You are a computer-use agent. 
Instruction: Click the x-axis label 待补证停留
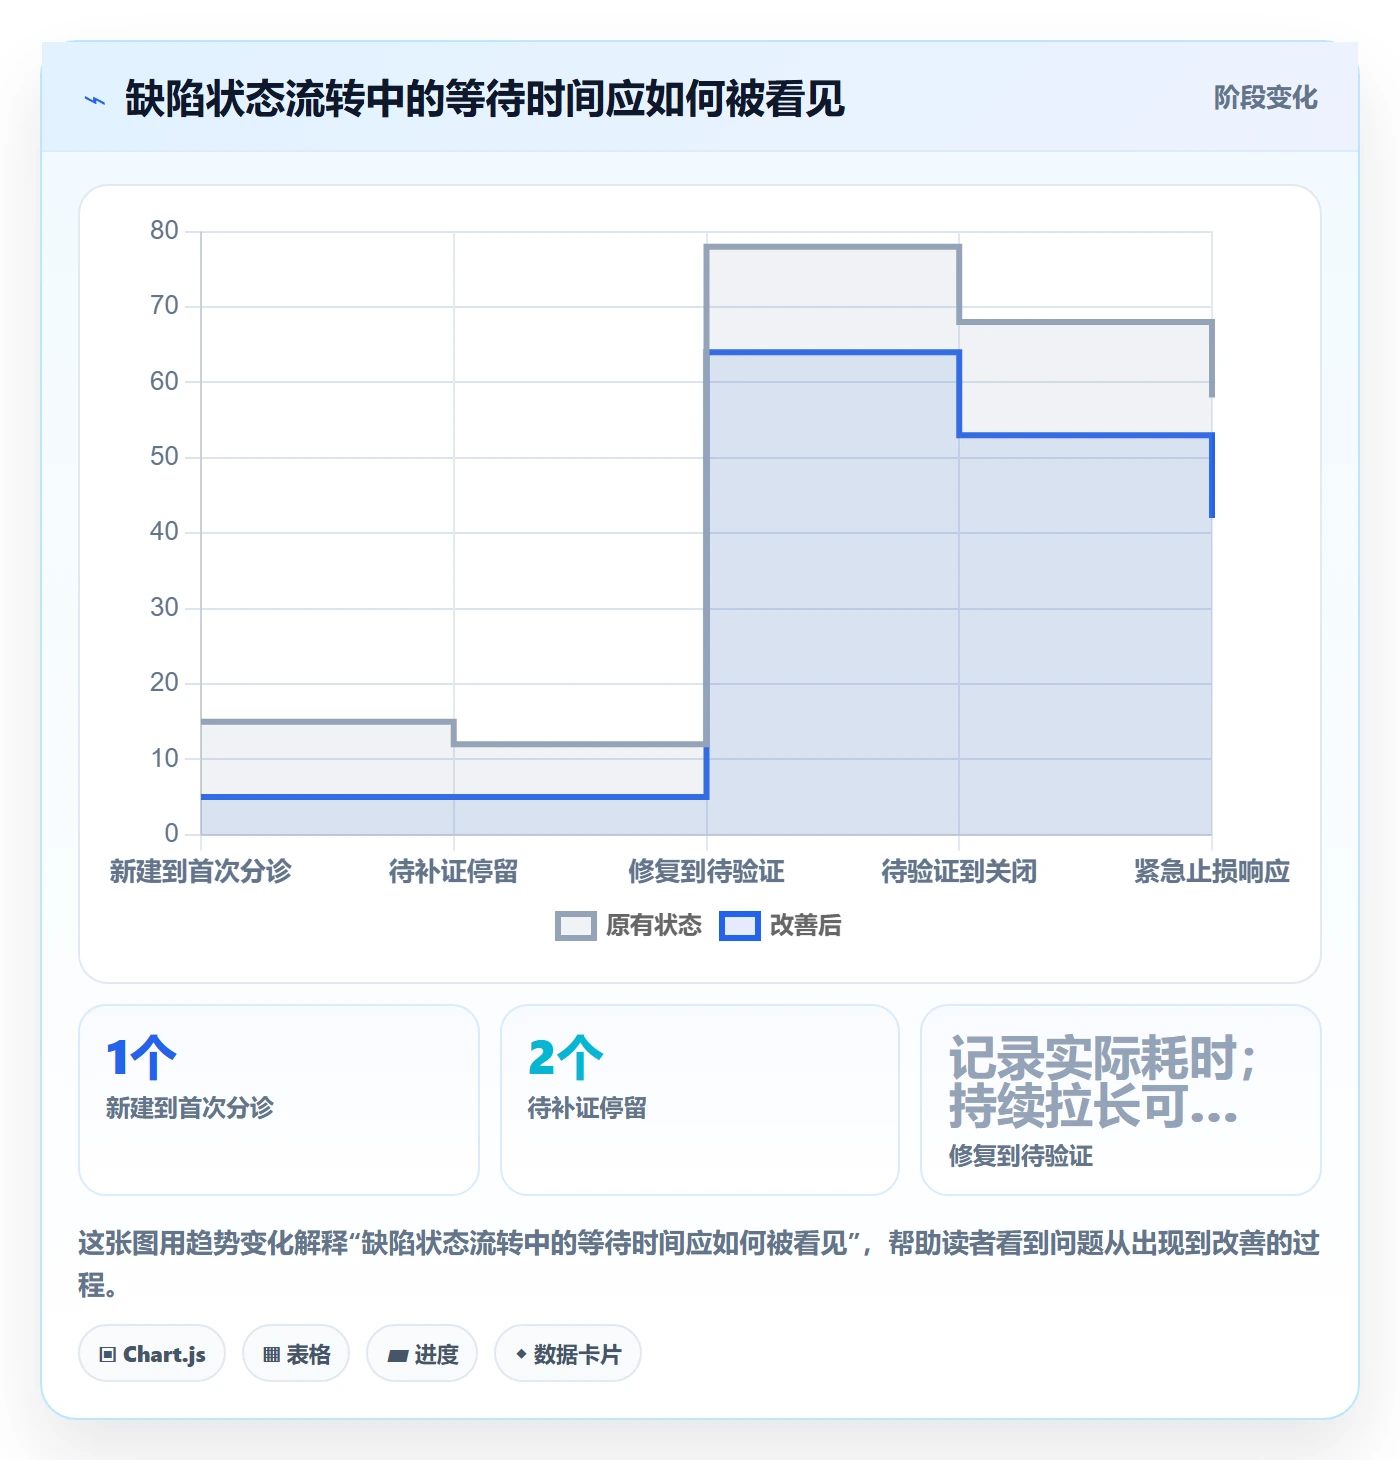(454, 872)
